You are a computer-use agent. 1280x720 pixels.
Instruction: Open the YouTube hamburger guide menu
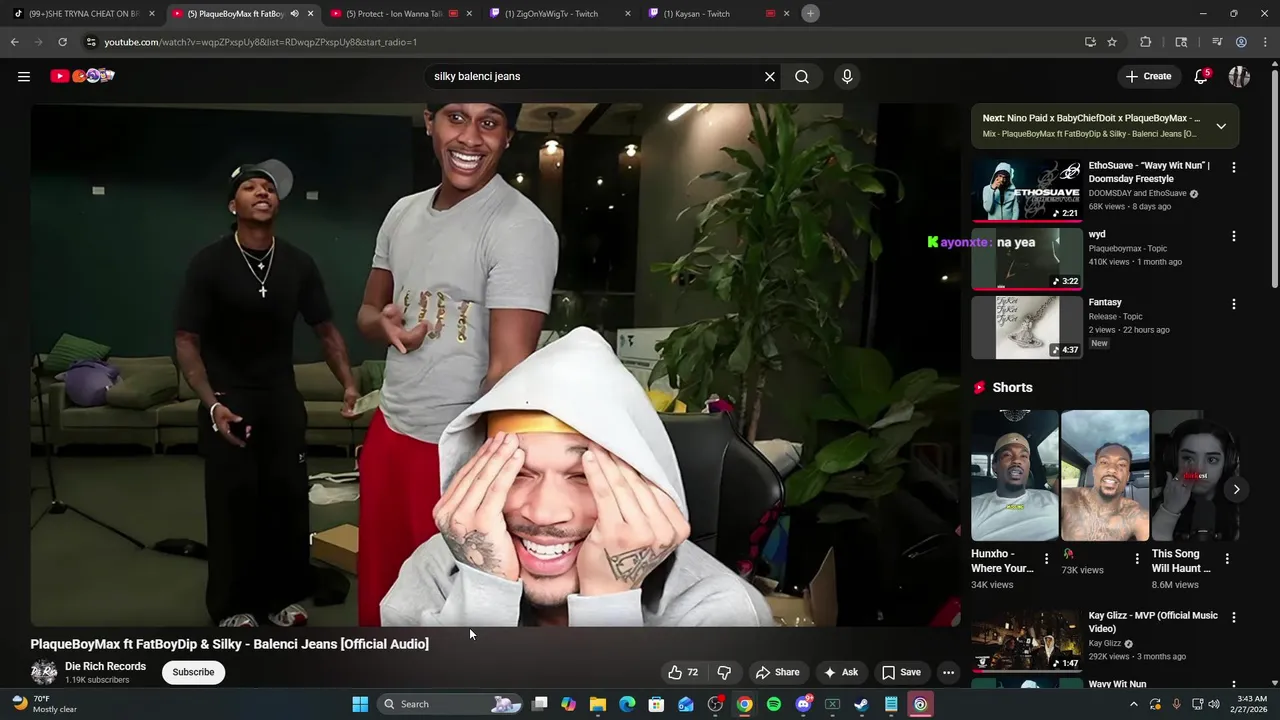coord(24,76)
